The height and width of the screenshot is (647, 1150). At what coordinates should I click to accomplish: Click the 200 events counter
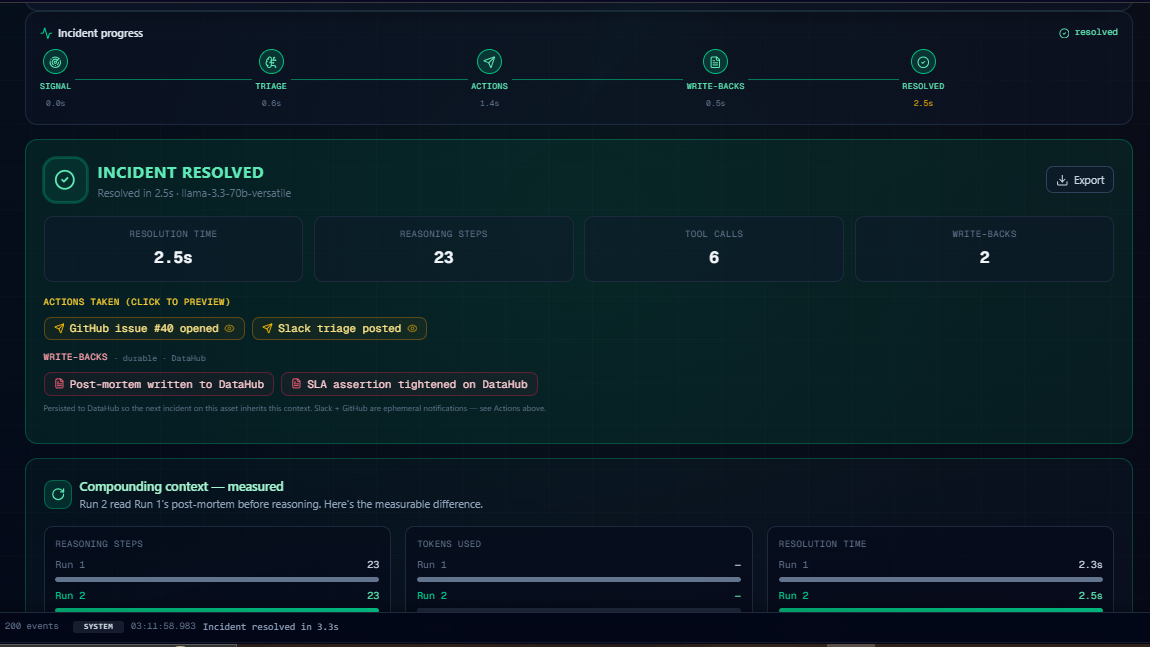click(32, 626)
